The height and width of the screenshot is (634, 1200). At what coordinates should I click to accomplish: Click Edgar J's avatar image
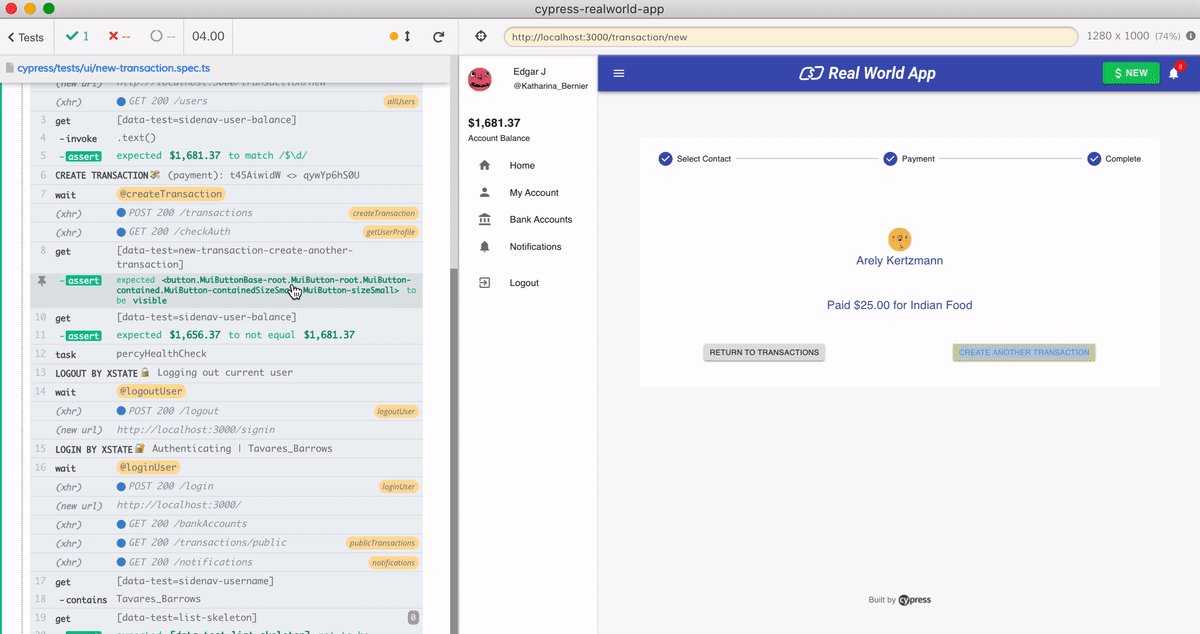click(480, 79)
